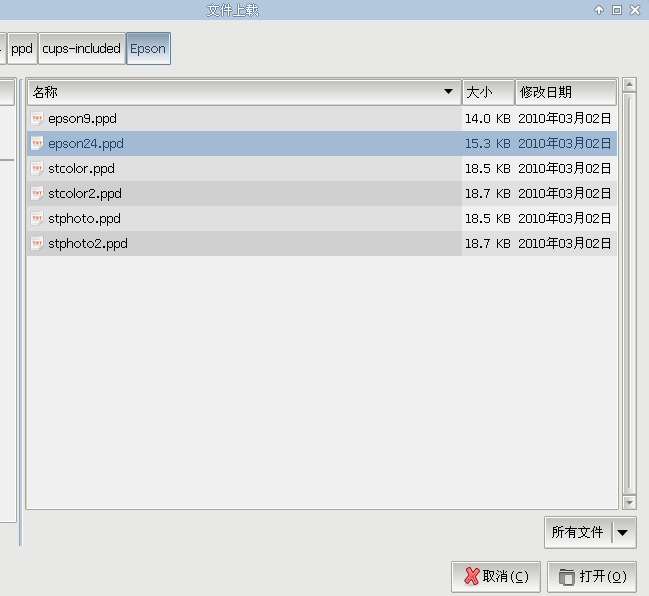
Task: Click the stphoto.ppd file icon
Action: 37,219
